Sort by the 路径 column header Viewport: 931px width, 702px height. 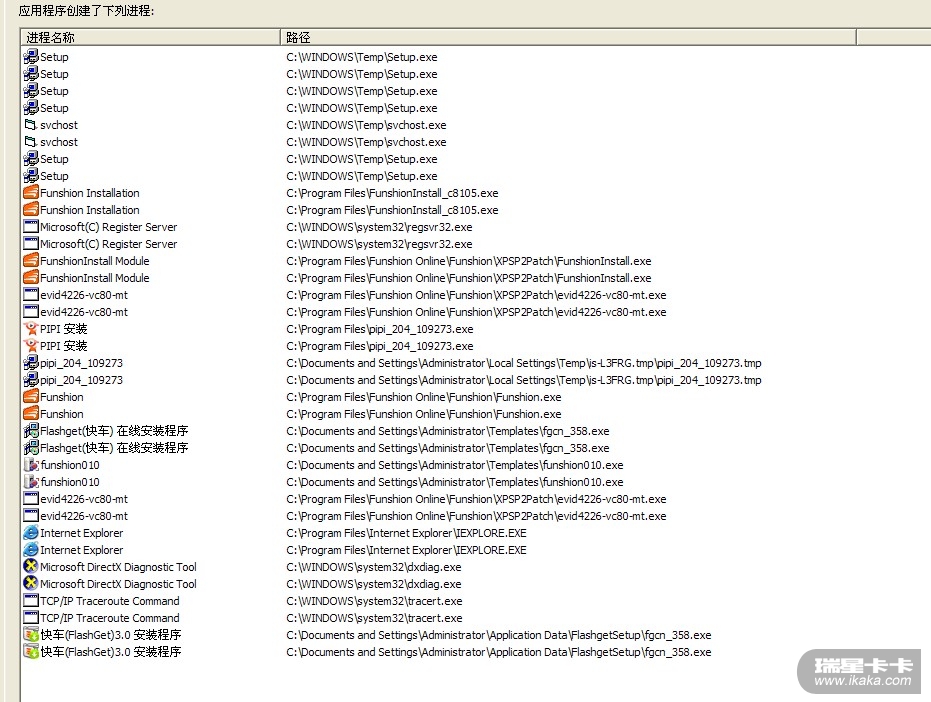568,37
